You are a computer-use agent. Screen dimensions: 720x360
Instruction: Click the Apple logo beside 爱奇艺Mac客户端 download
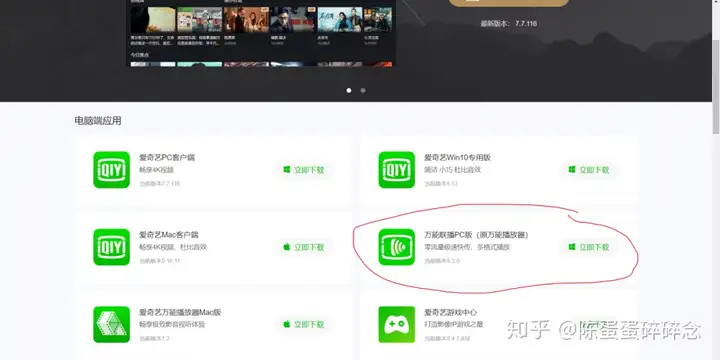(x=287, y=247)
